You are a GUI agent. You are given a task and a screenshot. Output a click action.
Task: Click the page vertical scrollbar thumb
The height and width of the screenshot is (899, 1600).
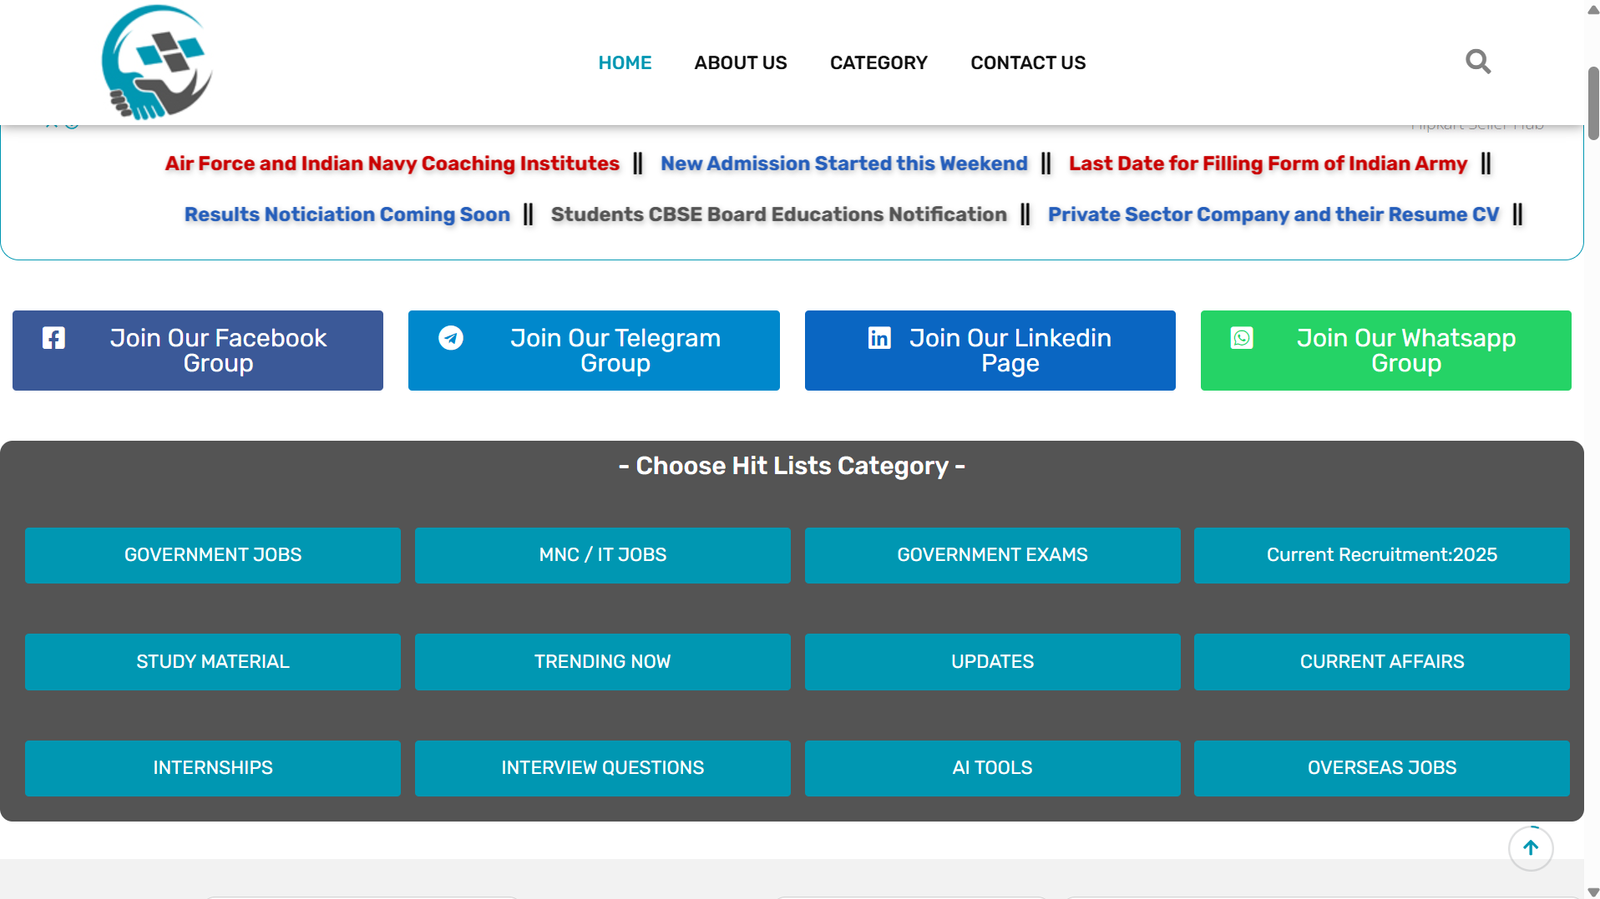pyautogui.click(x=1593, y=104)
